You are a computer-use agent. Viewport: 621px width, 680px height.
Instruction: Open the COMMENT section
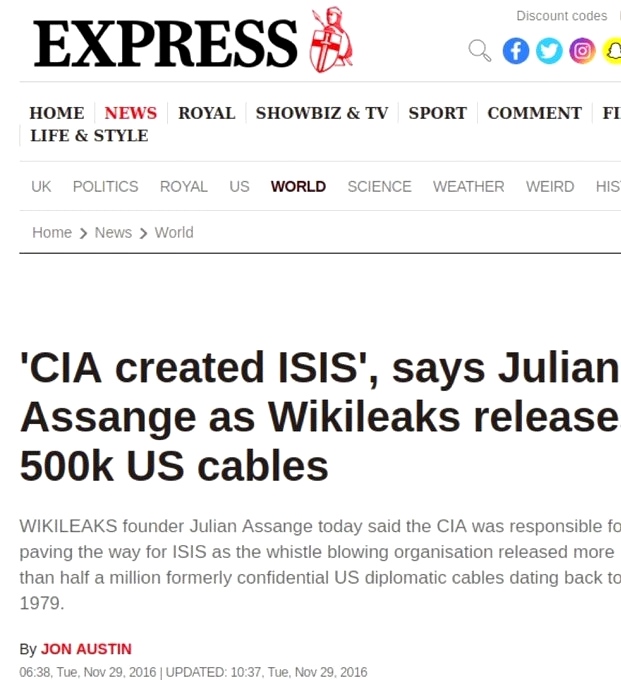[x=534, y=113]
